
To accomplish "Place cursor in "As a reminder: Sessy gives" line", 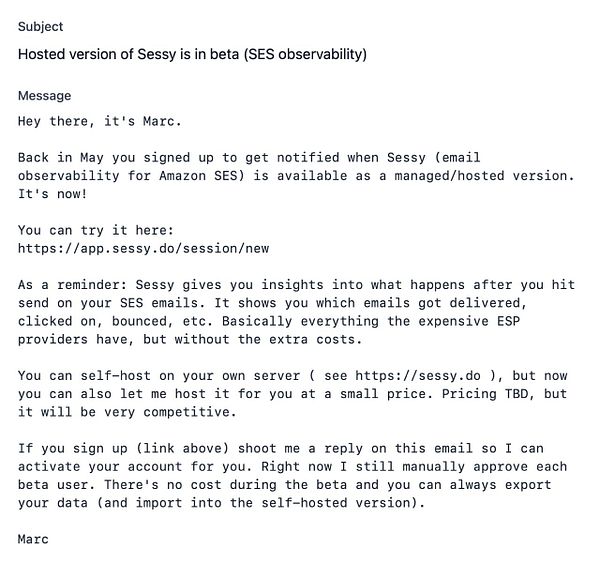I will point(296,285).
